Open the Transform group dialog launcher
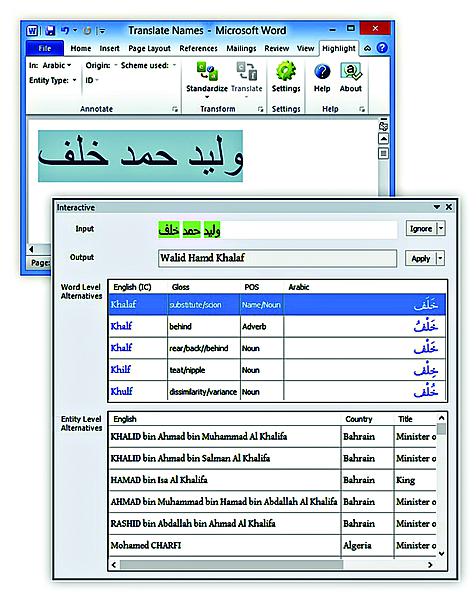The width and height of the screenshot is (476, 600). [x=261, y=109]
